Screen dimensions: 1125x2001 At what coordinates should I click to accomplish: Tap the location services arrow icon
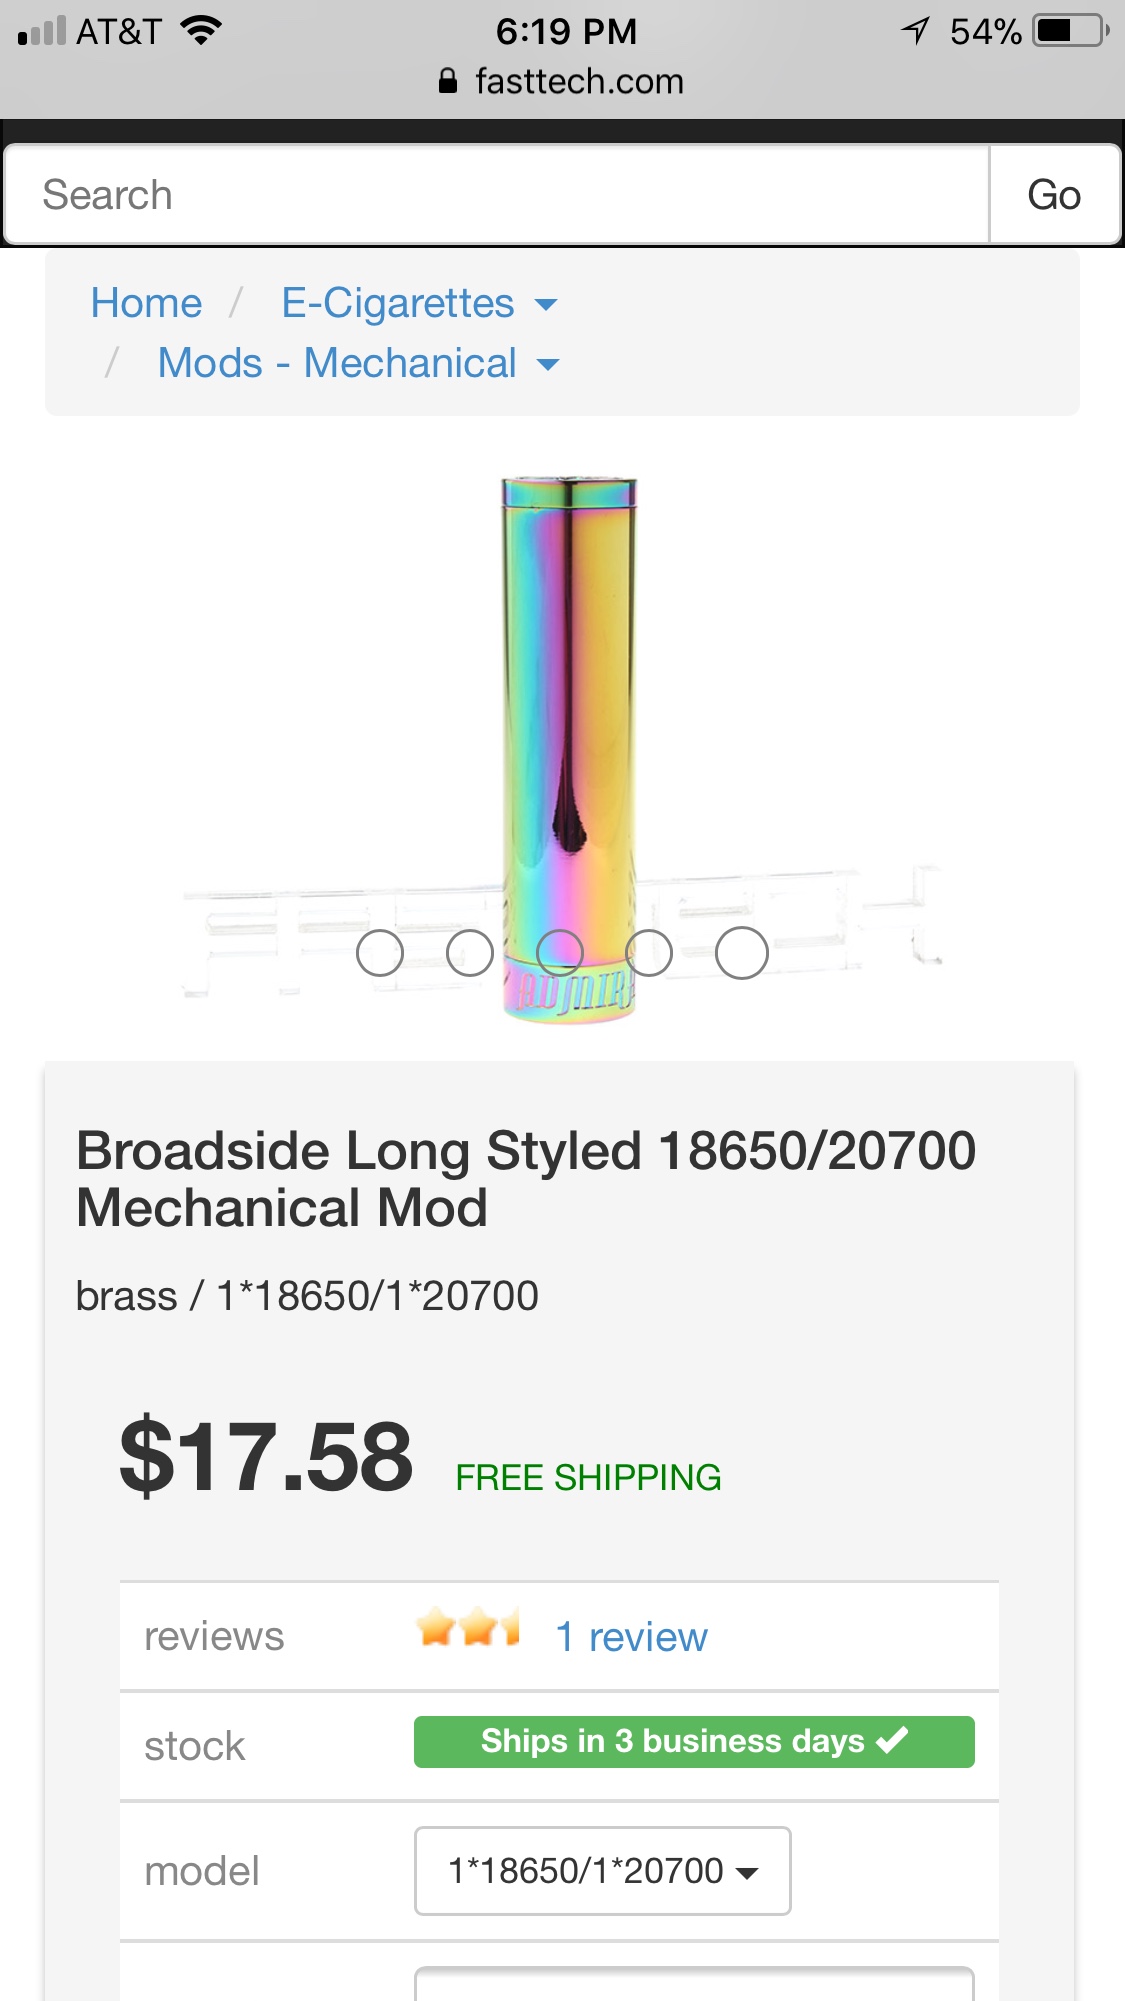click(915, 31)
